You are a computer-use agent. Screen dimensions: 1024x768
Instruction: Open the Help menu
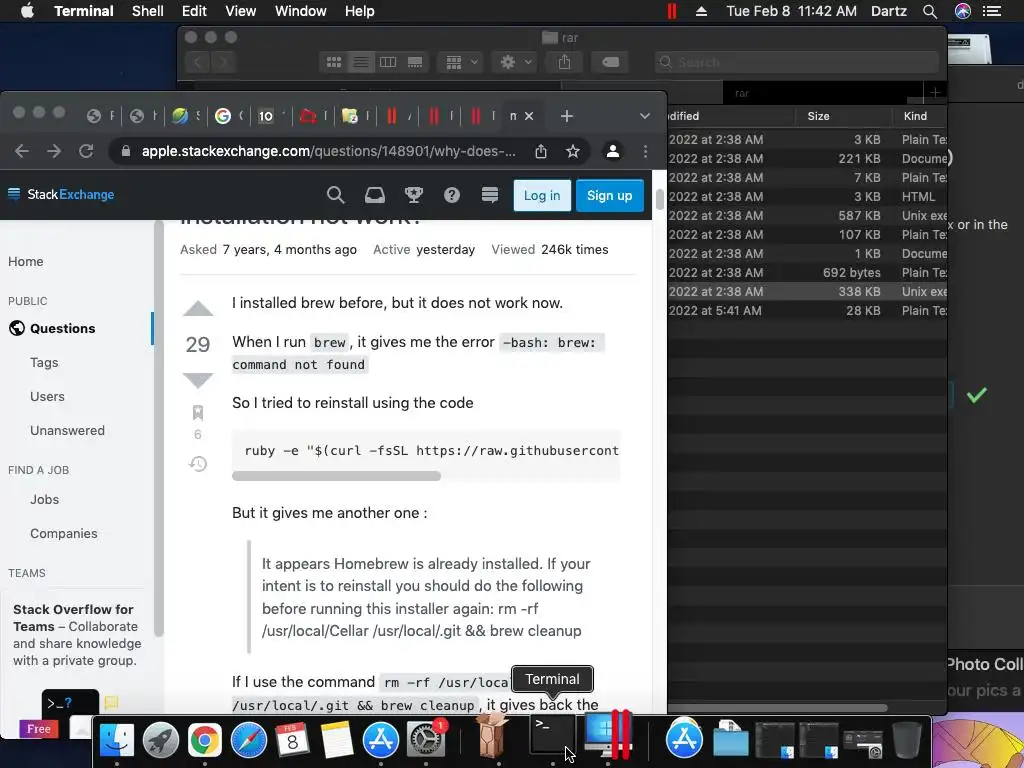[360, 11]
